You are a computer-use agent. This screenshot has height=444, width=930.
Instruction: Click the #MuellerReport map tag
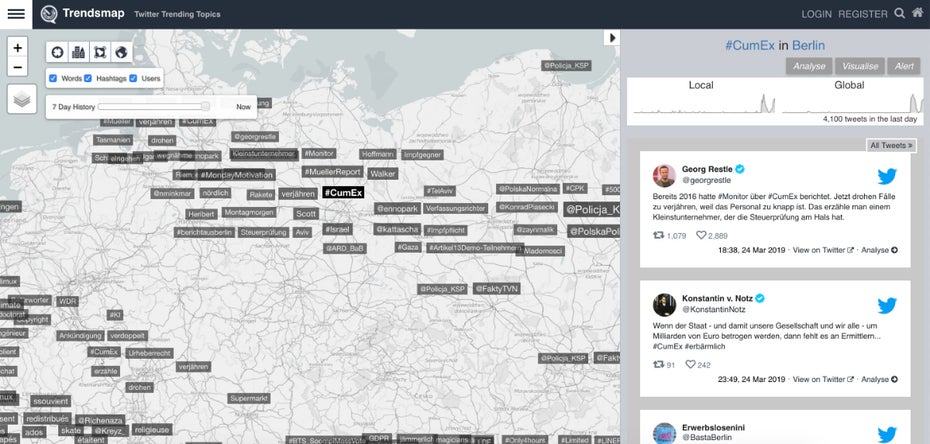coord(332,172)
